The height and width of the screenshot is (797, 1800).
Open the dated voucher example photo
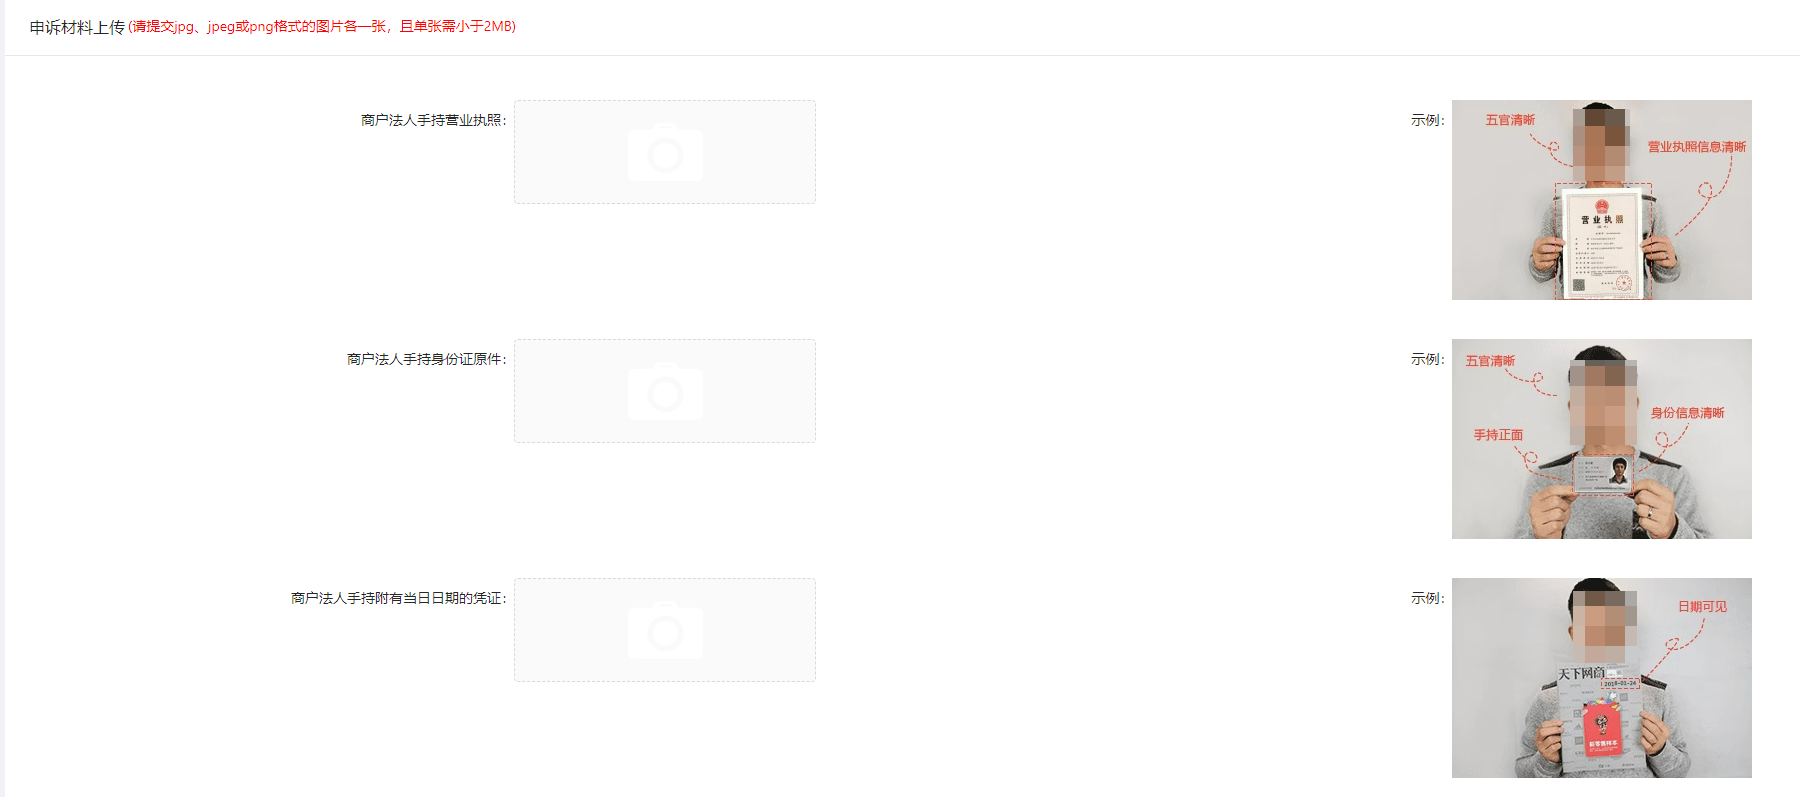coord(1601,678)
